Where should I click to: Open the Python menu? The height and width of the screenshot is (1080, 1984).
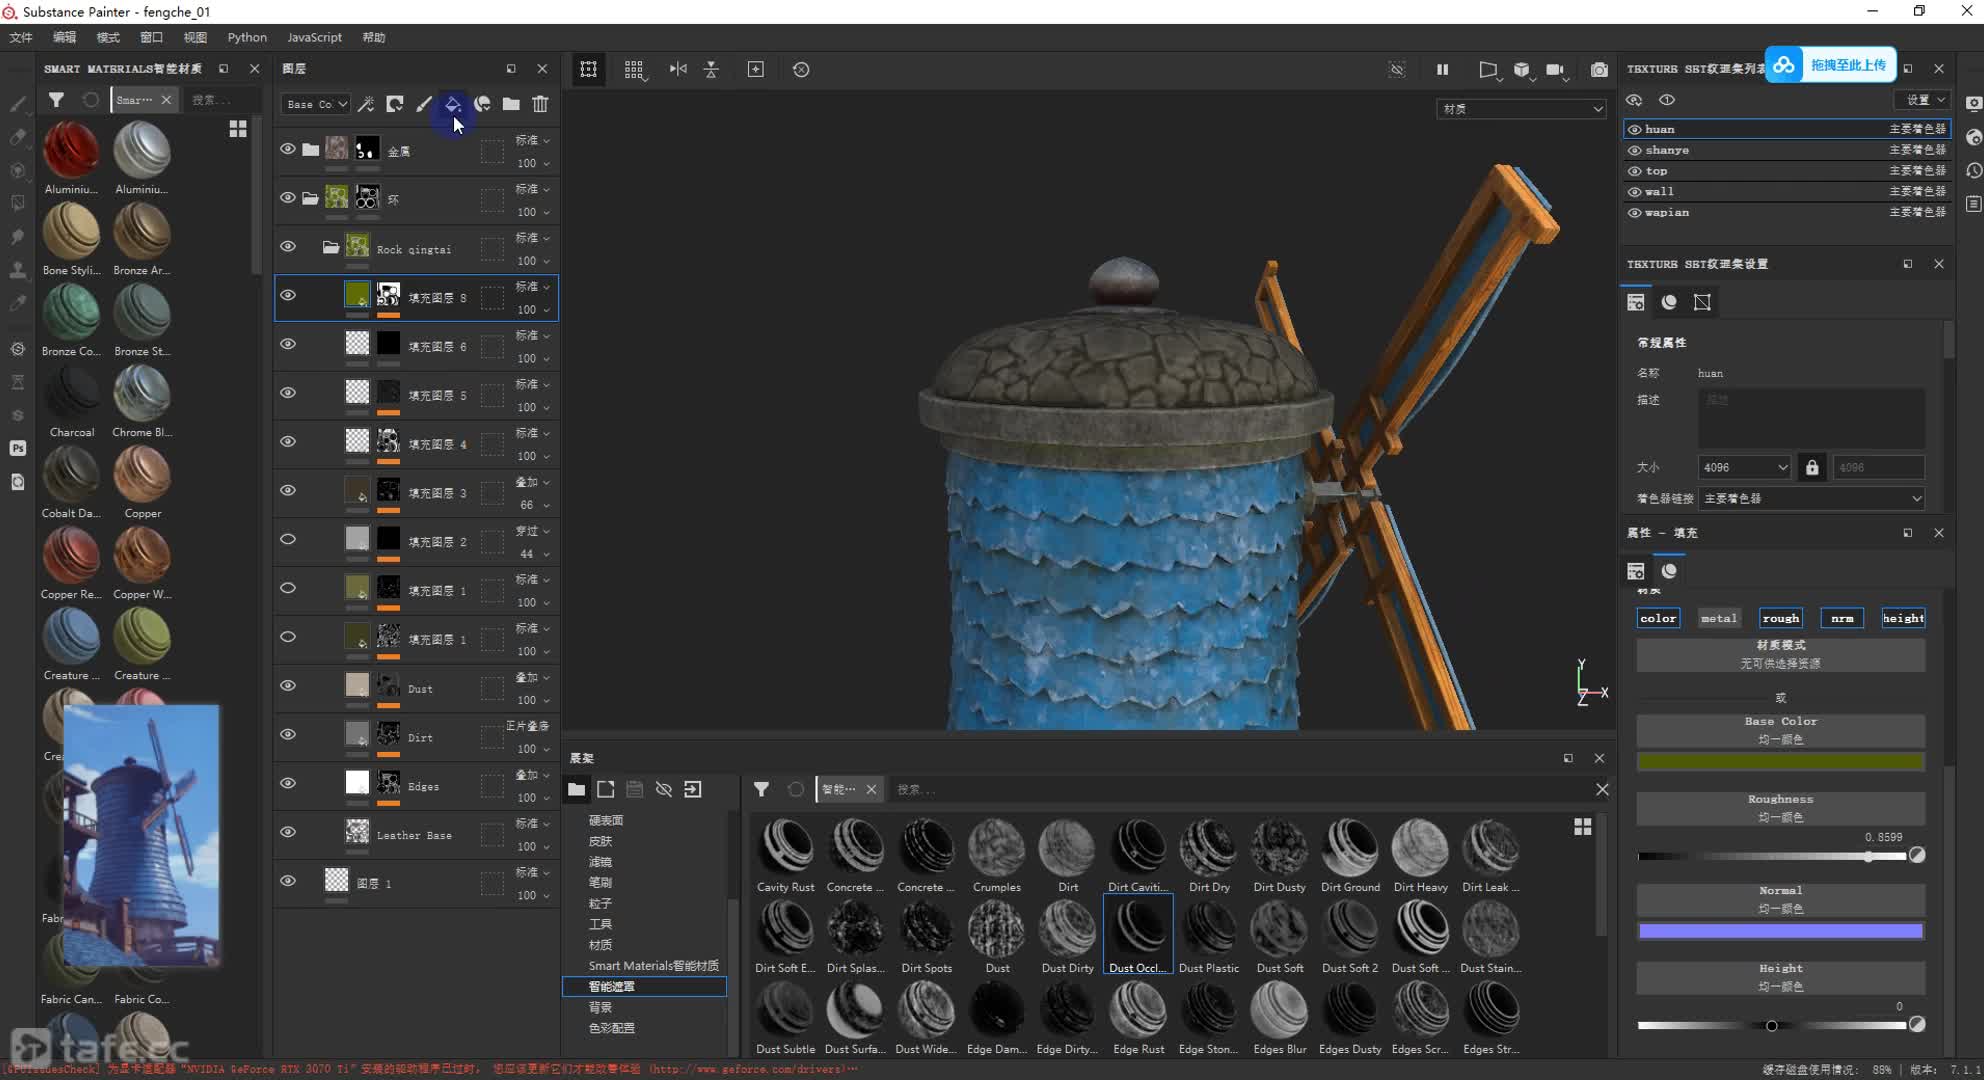(x=247, y=37)
